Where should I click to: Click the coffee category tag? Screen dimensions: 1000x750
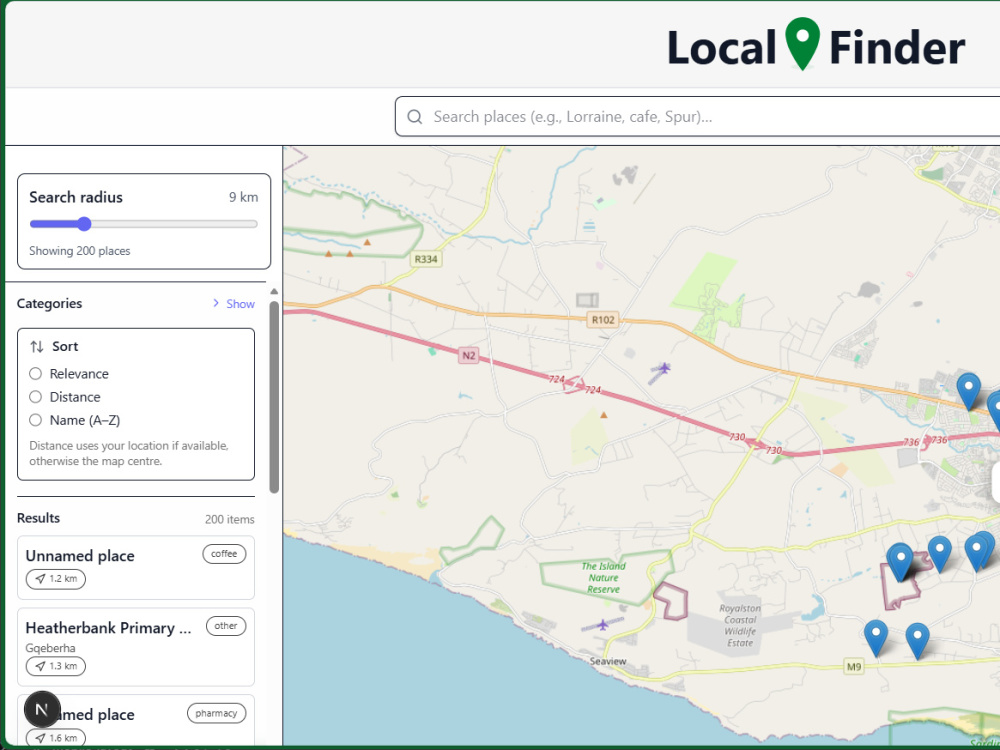point(224,554)
